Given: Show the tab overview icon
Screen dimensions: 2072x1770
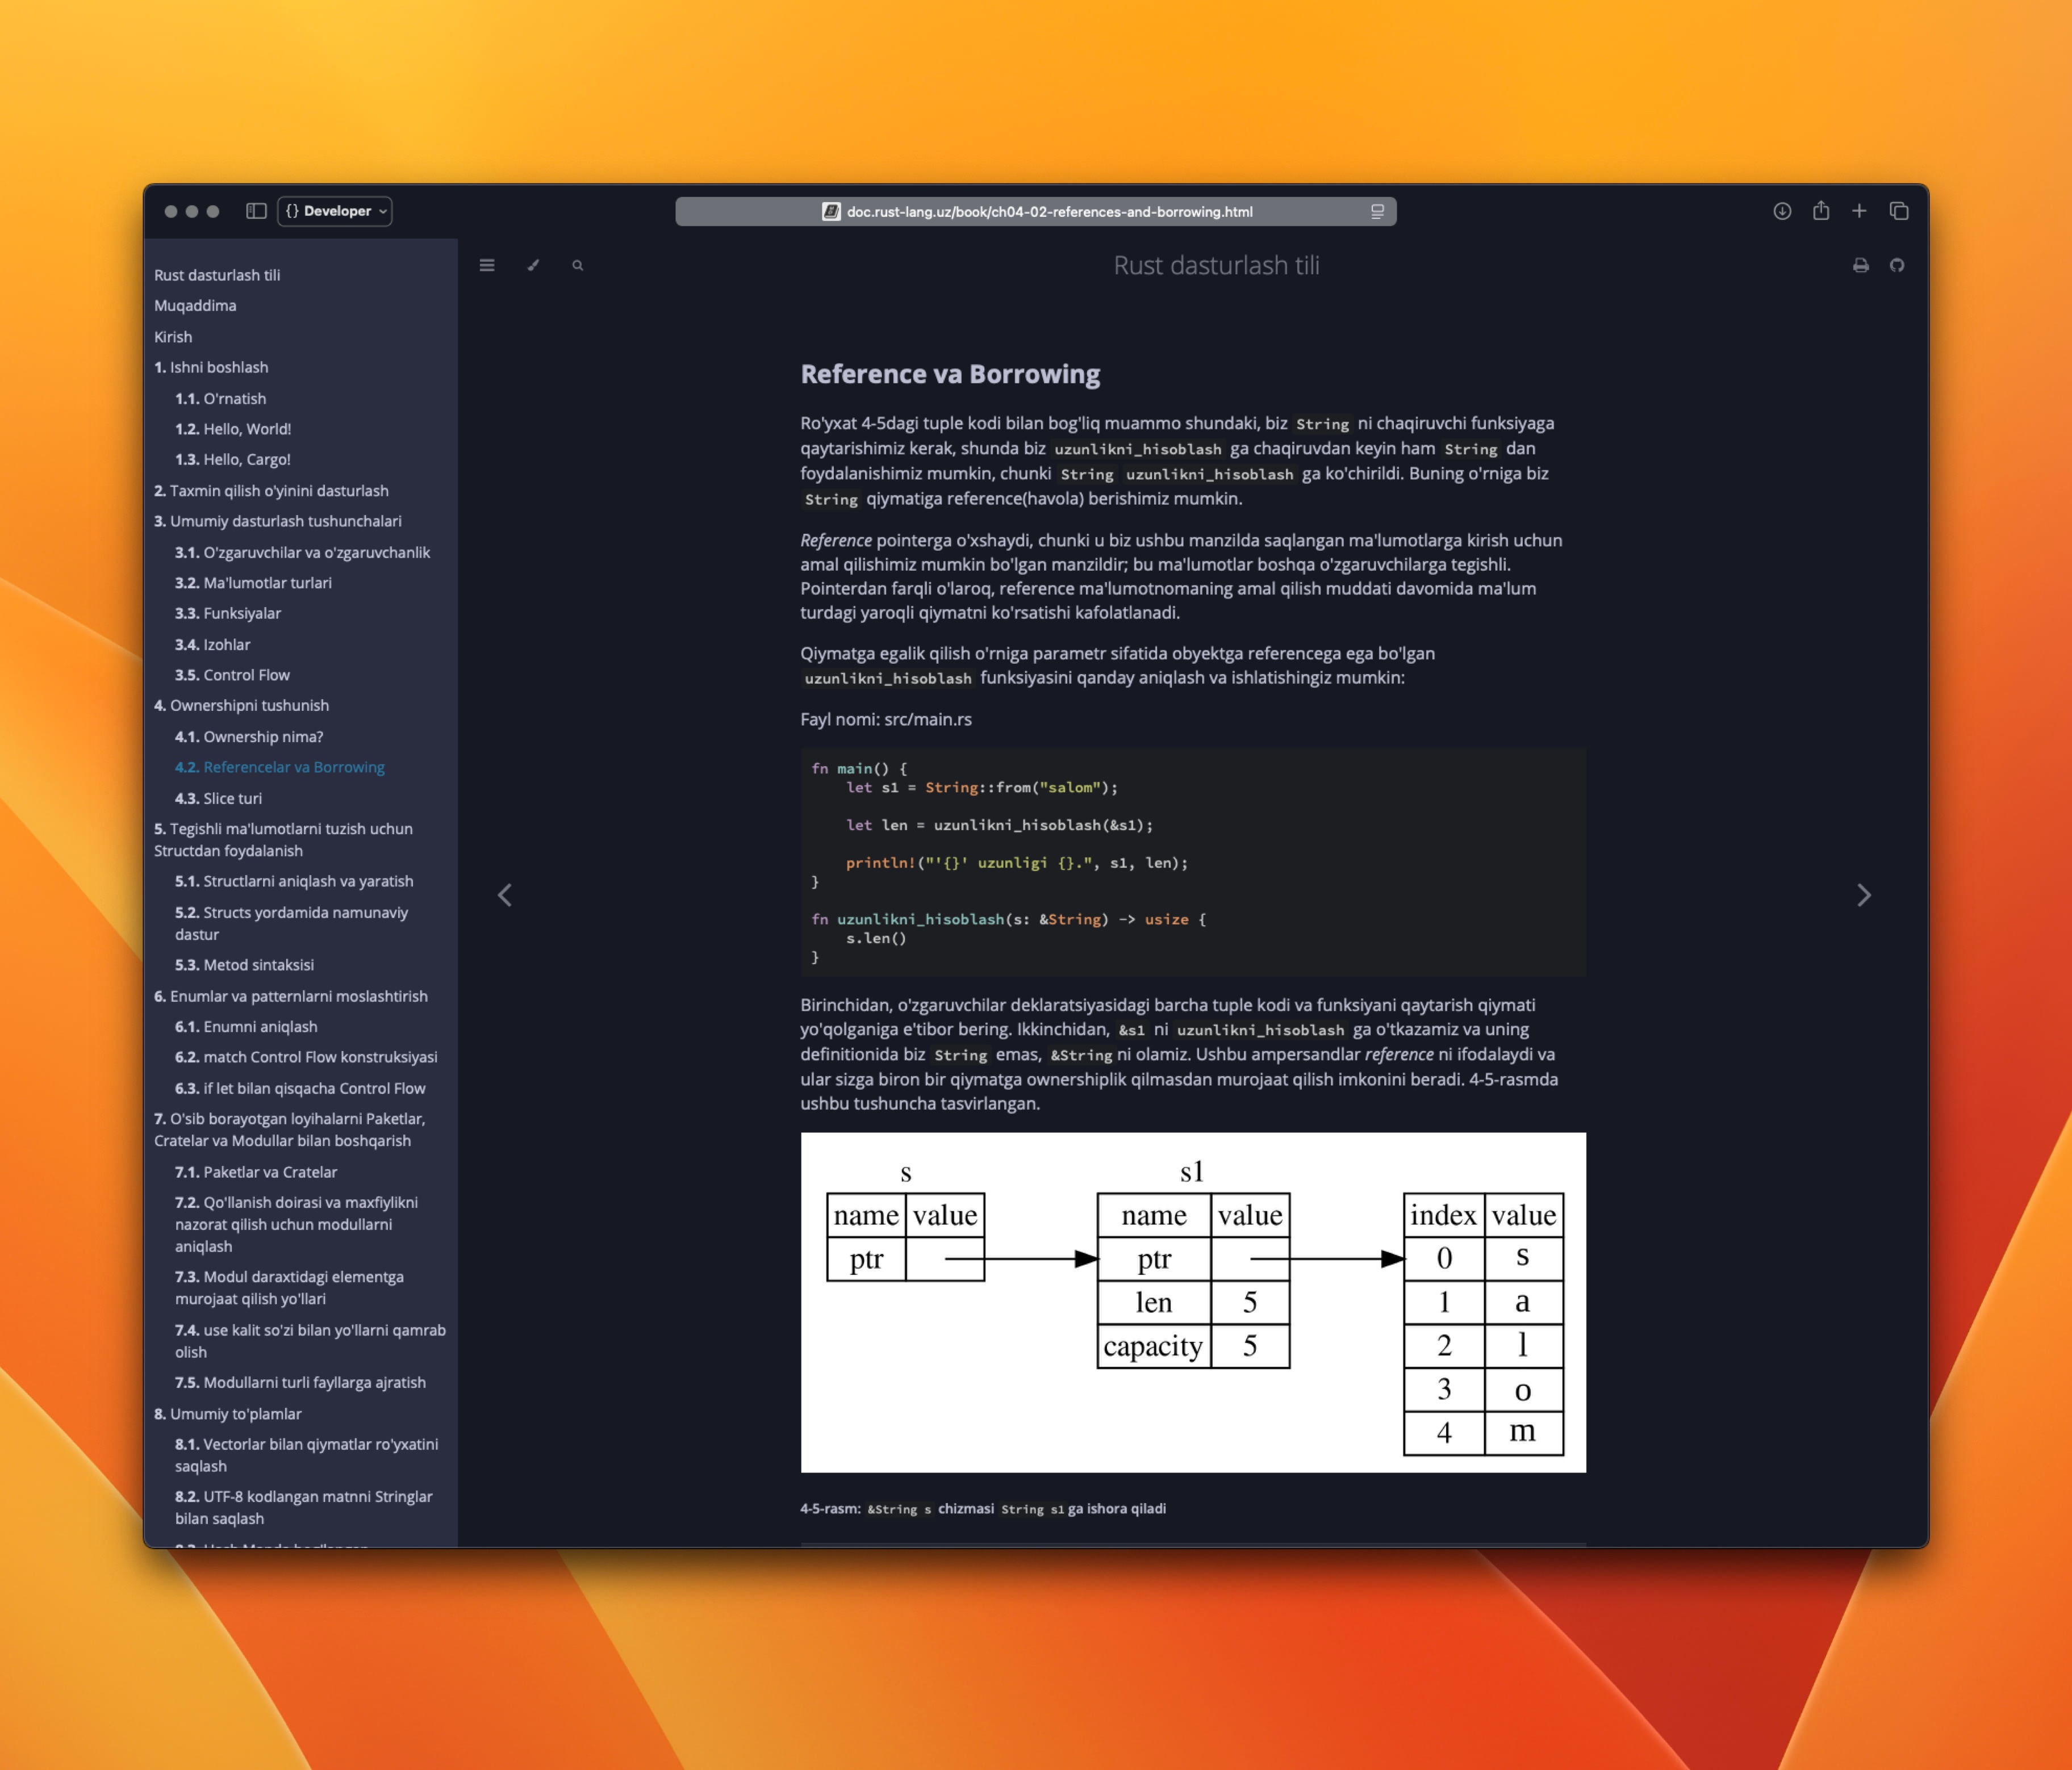Looking at the screenshot, I should 1899,211.
